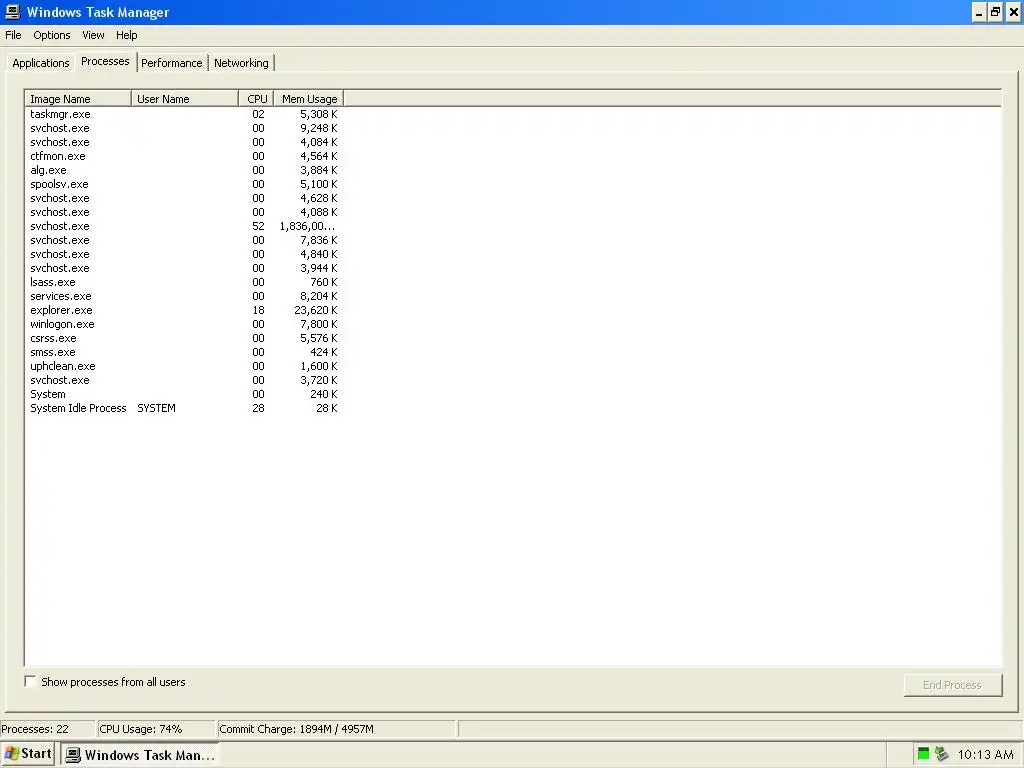The width and height of the screenshot is (1024, 768).
Task: Open the Help menu
Action: 127,35
